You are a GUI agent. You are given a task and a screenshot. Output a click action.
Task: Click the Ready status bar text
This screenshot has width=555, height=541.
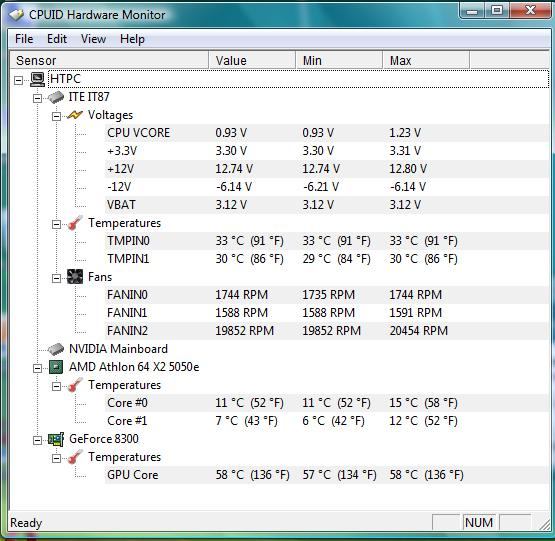pos(26,523)
